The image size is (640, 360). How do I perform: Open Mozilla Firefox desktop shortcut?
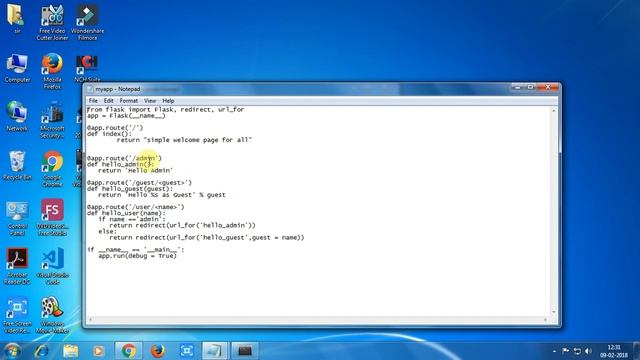[x=52, y=71]
